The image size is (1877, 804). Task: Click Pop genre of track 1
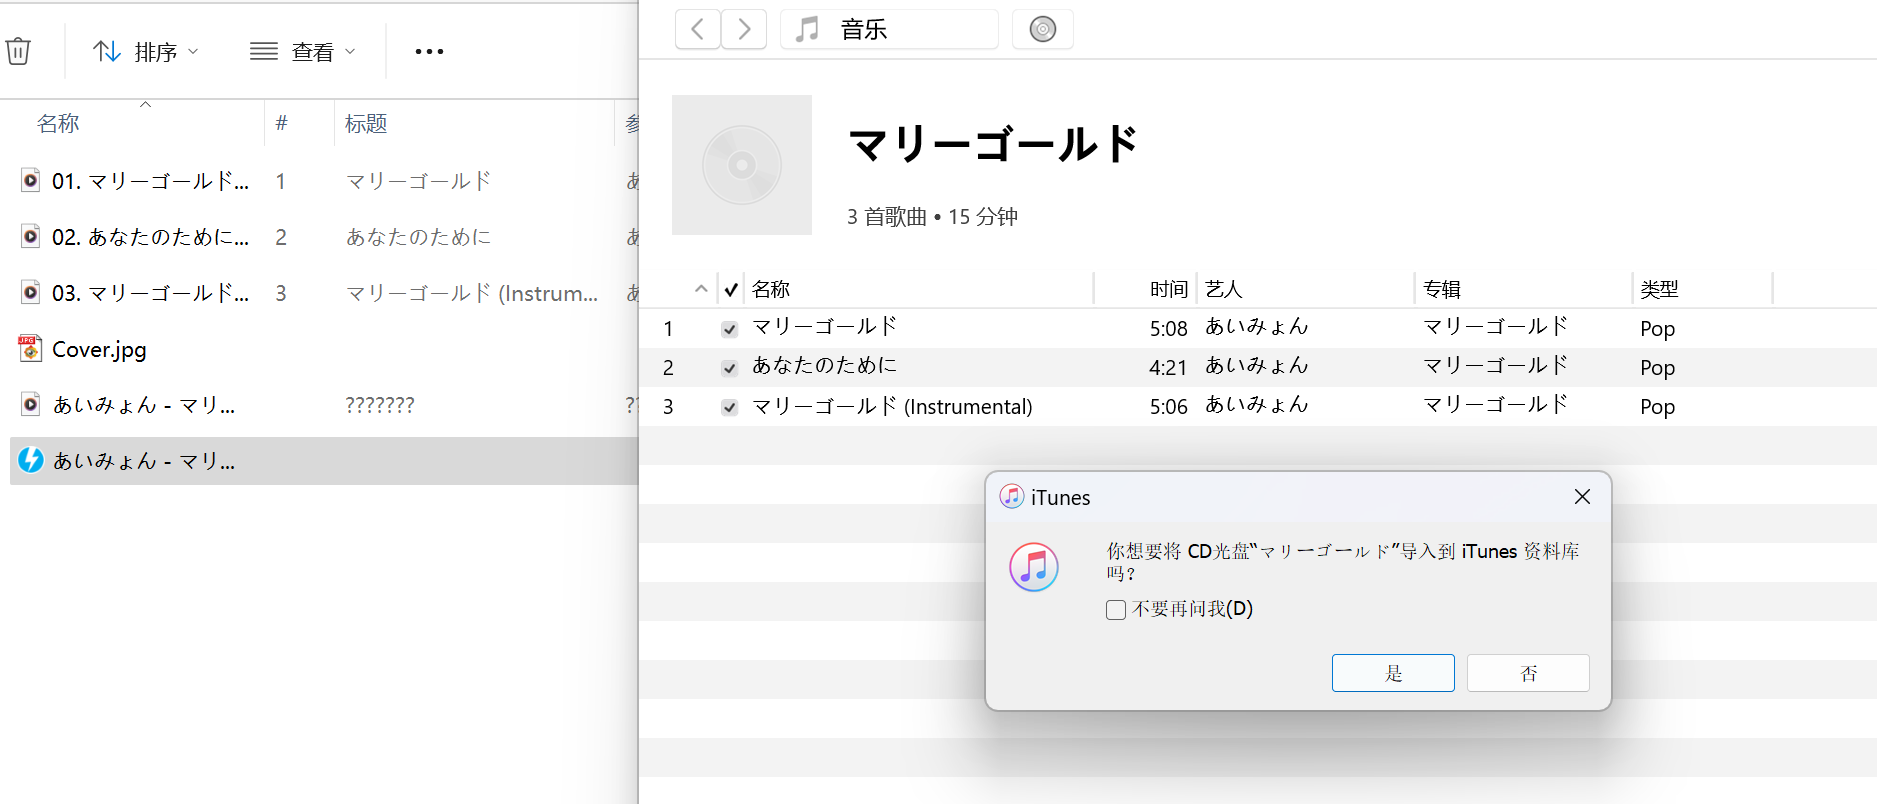tap(1657, 328)
